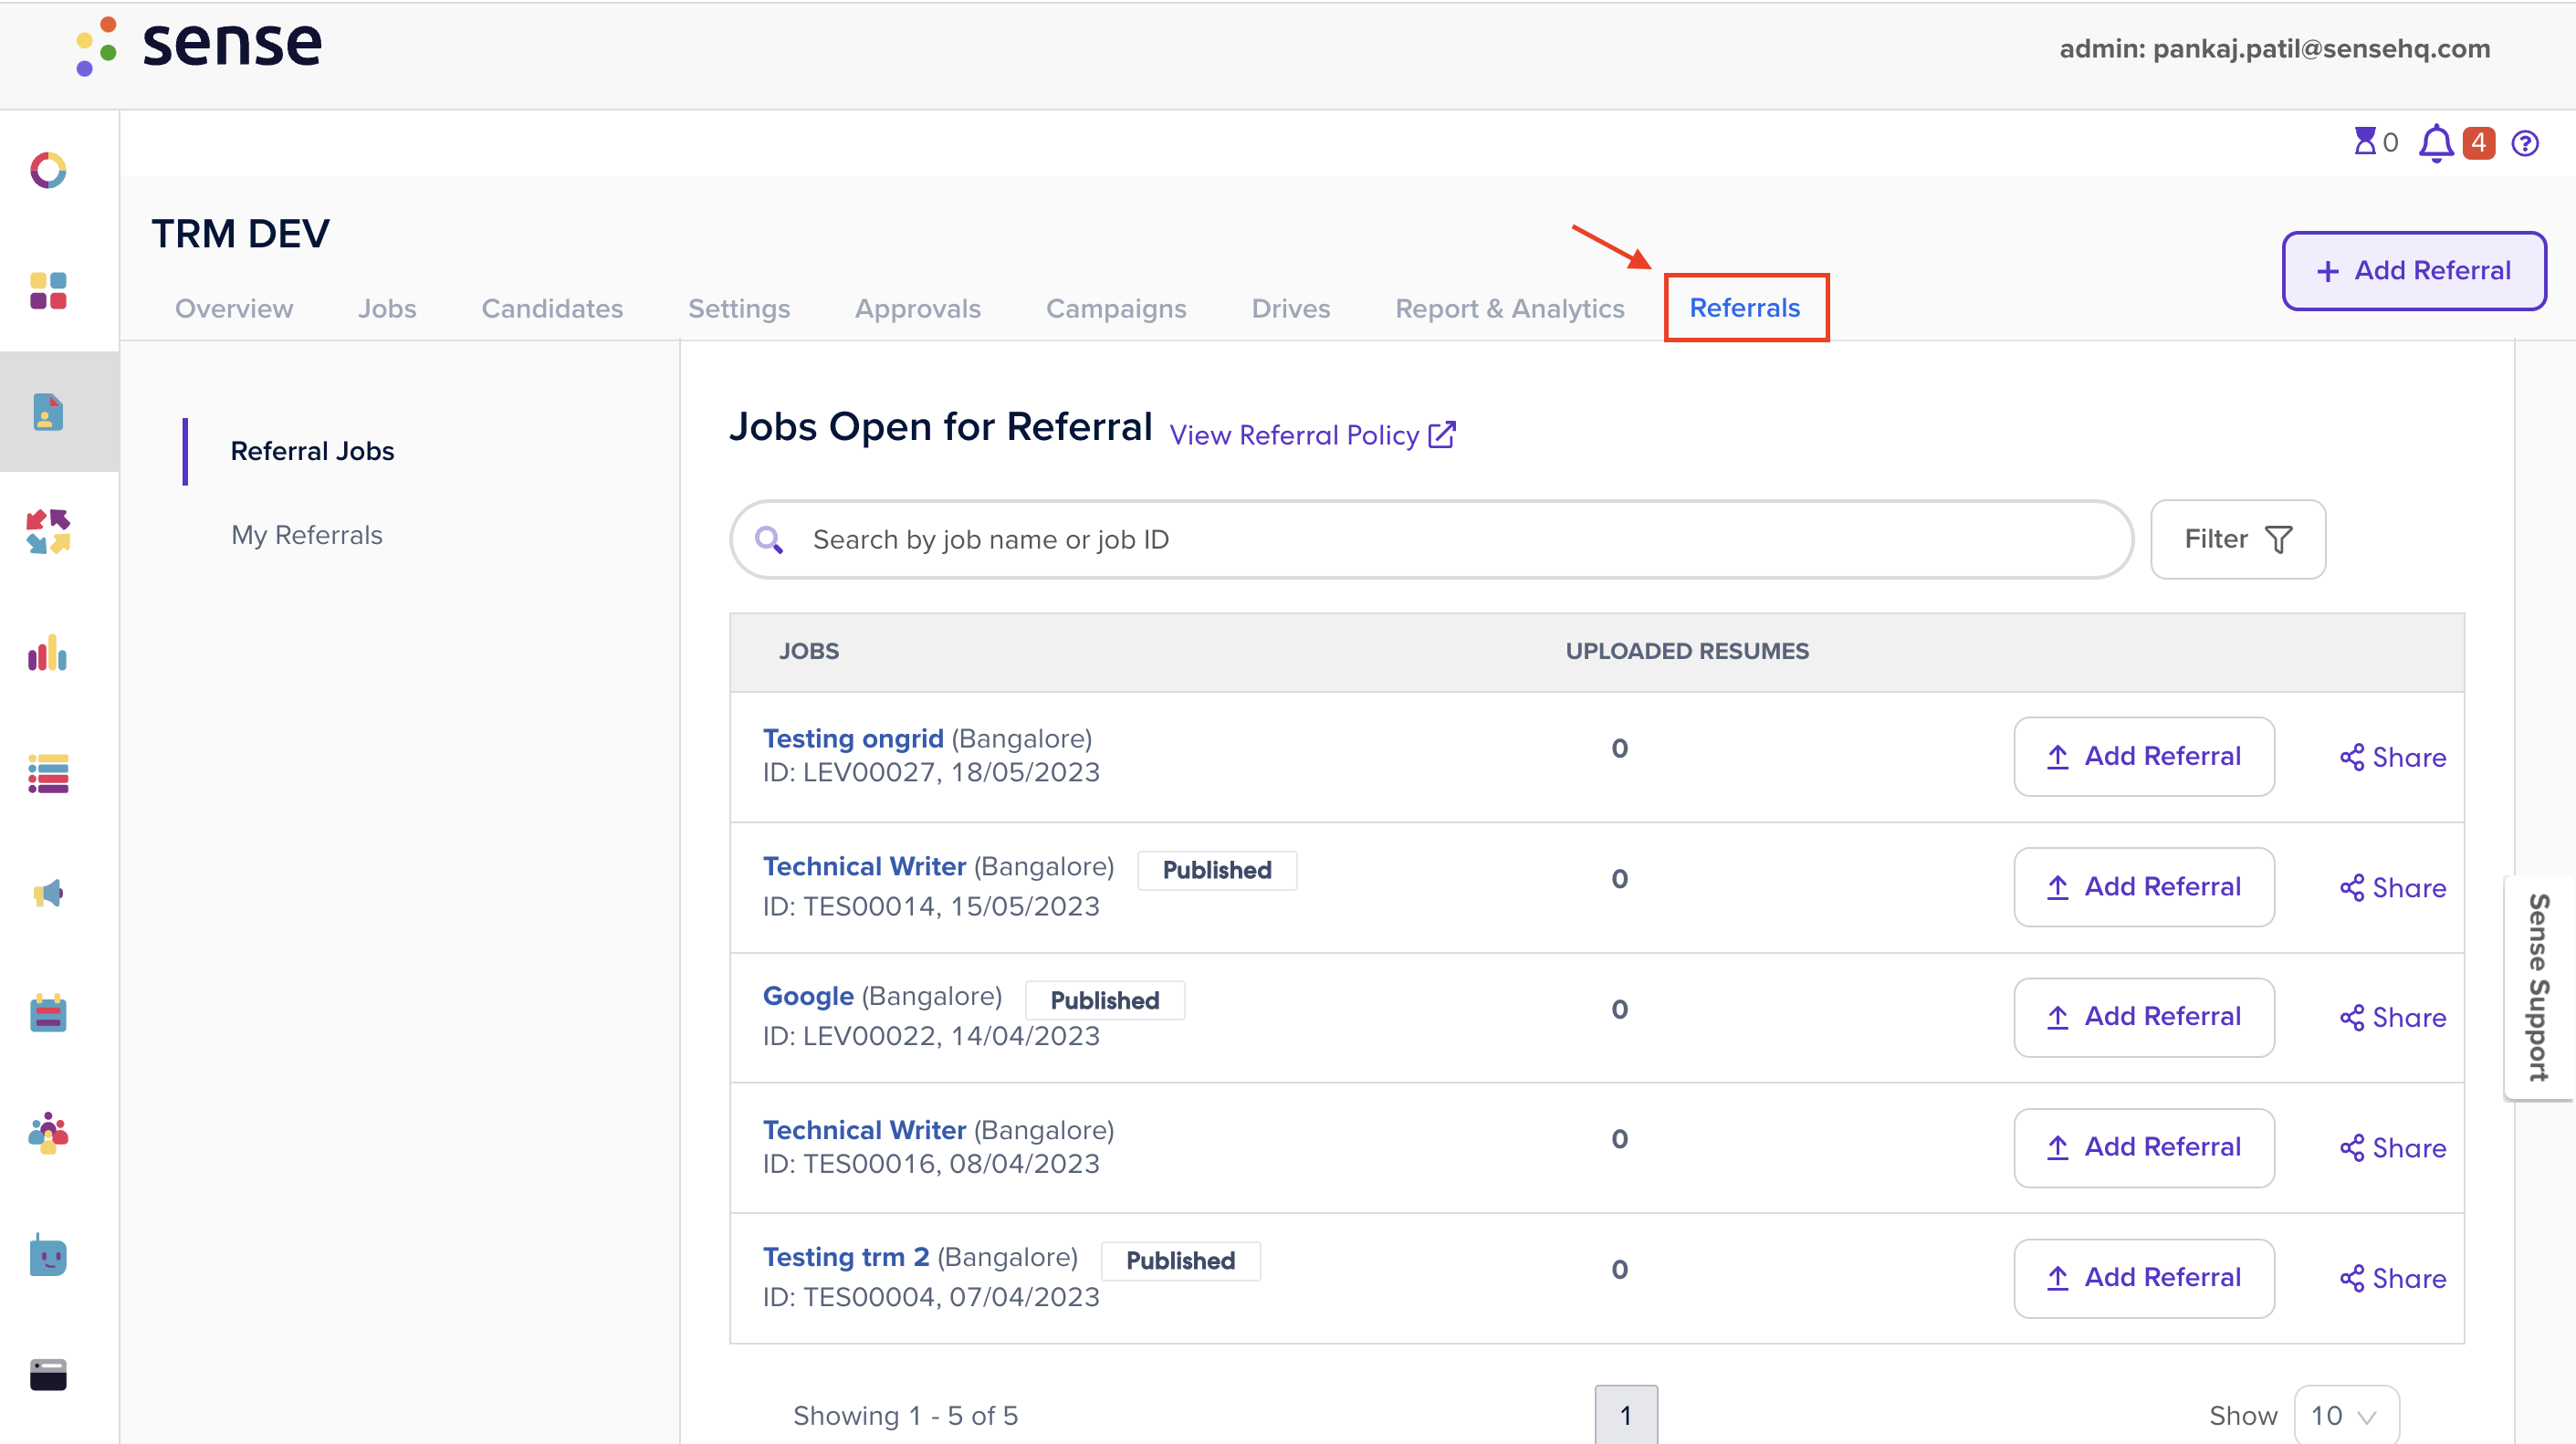
Task: Open the four-squares apps sidebar icon
Action: click(x=48, y=291)
